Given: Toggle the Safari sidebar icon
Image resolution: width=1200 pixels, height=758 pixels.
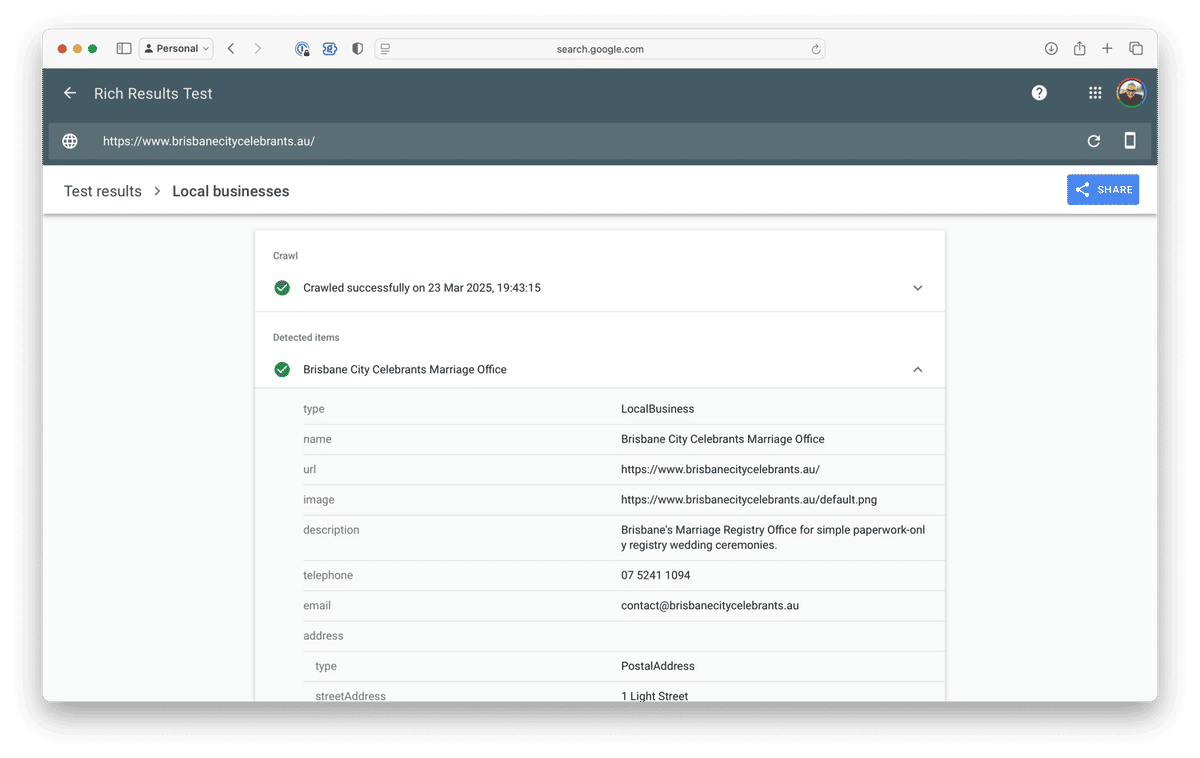Looking at the screenshot, I should (124, 48).
